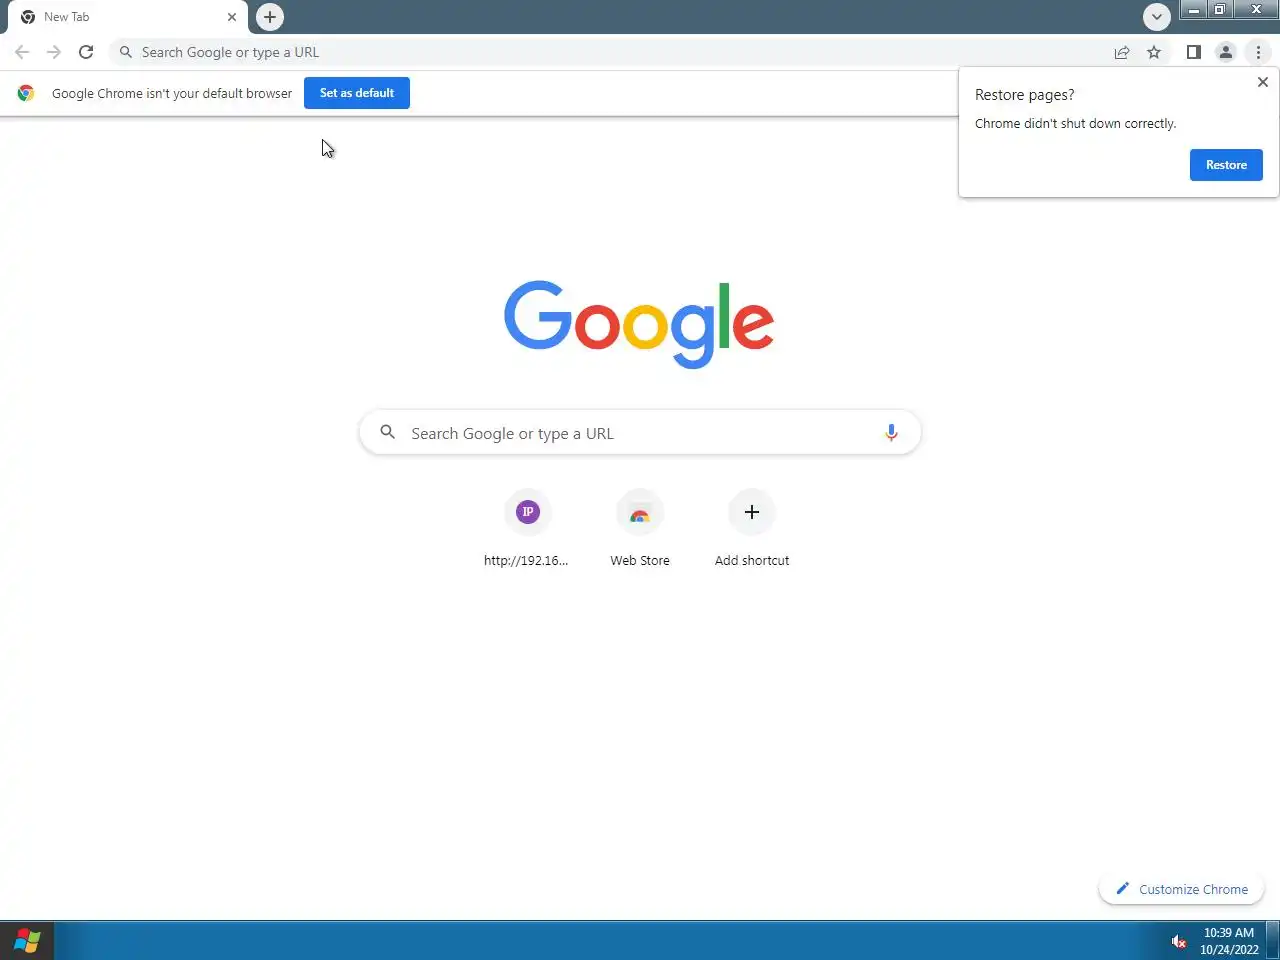
Task: Focus the Google search box
Action: (x=640, y=433)
